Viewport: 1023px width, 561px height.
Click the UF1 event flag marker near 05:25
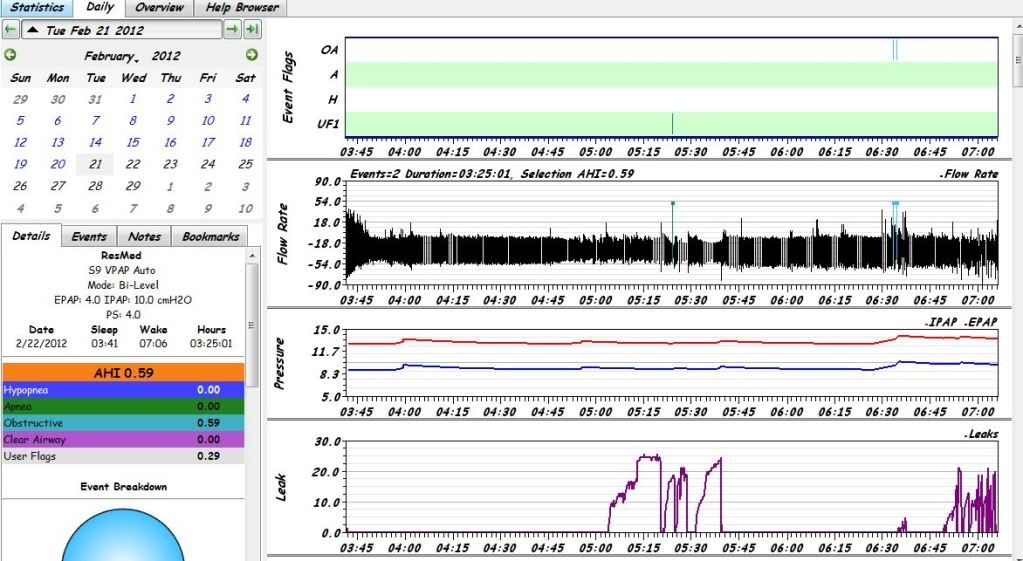(673, 123)
